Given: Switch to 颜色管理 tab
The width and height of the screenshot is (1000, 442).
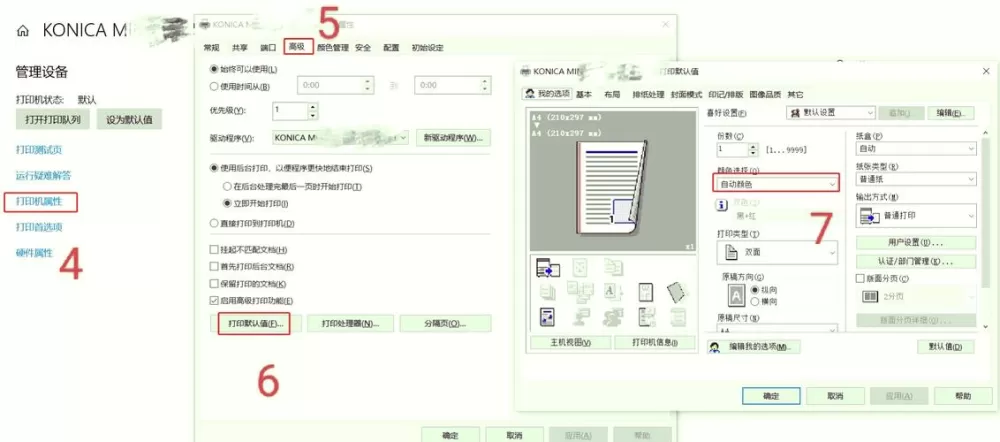Looking at the screenshot, I should (332, 48).
